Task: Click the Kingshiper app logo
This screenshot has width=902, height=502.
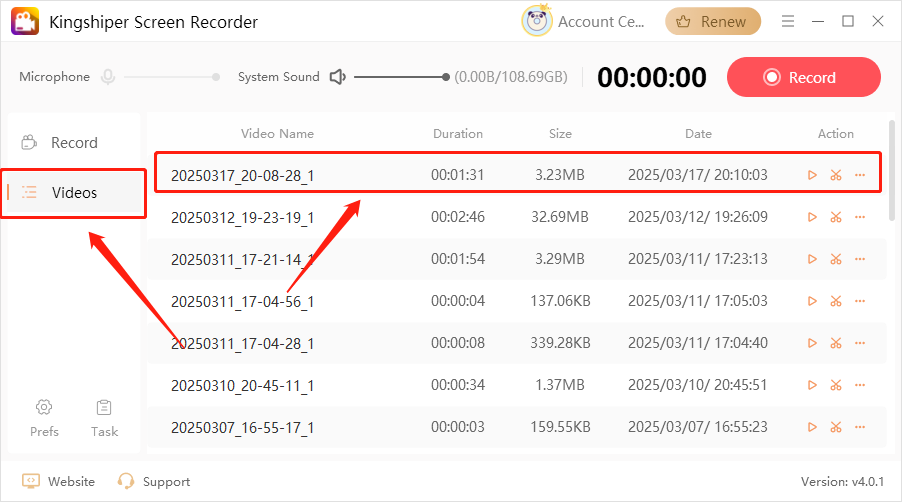Action: point(25,21)
